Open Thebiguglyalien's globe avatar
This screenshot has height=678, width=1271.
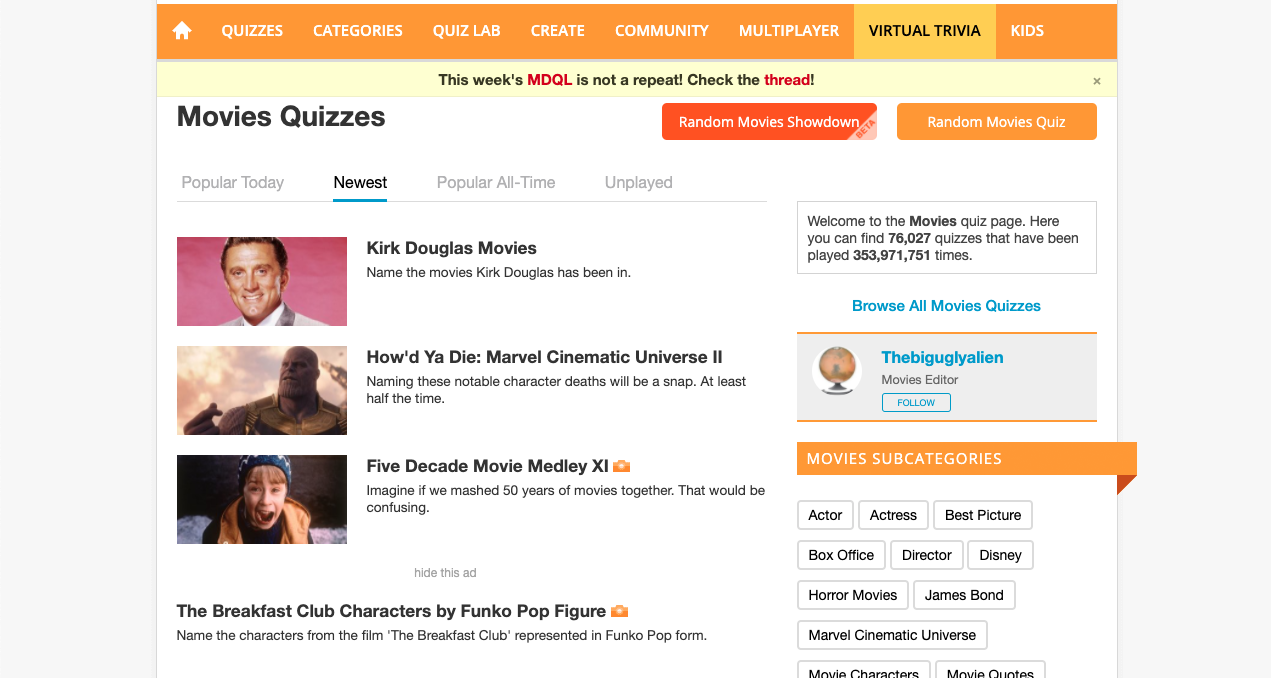click(x=837, y=373)
